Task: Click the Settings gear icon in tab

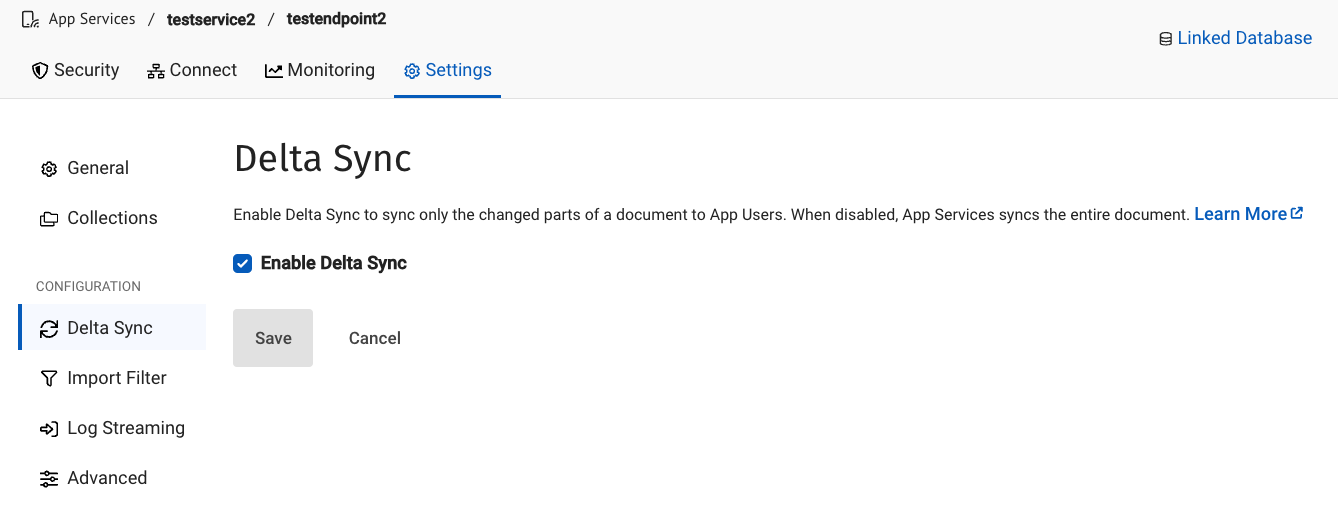Action: [412, 71]
